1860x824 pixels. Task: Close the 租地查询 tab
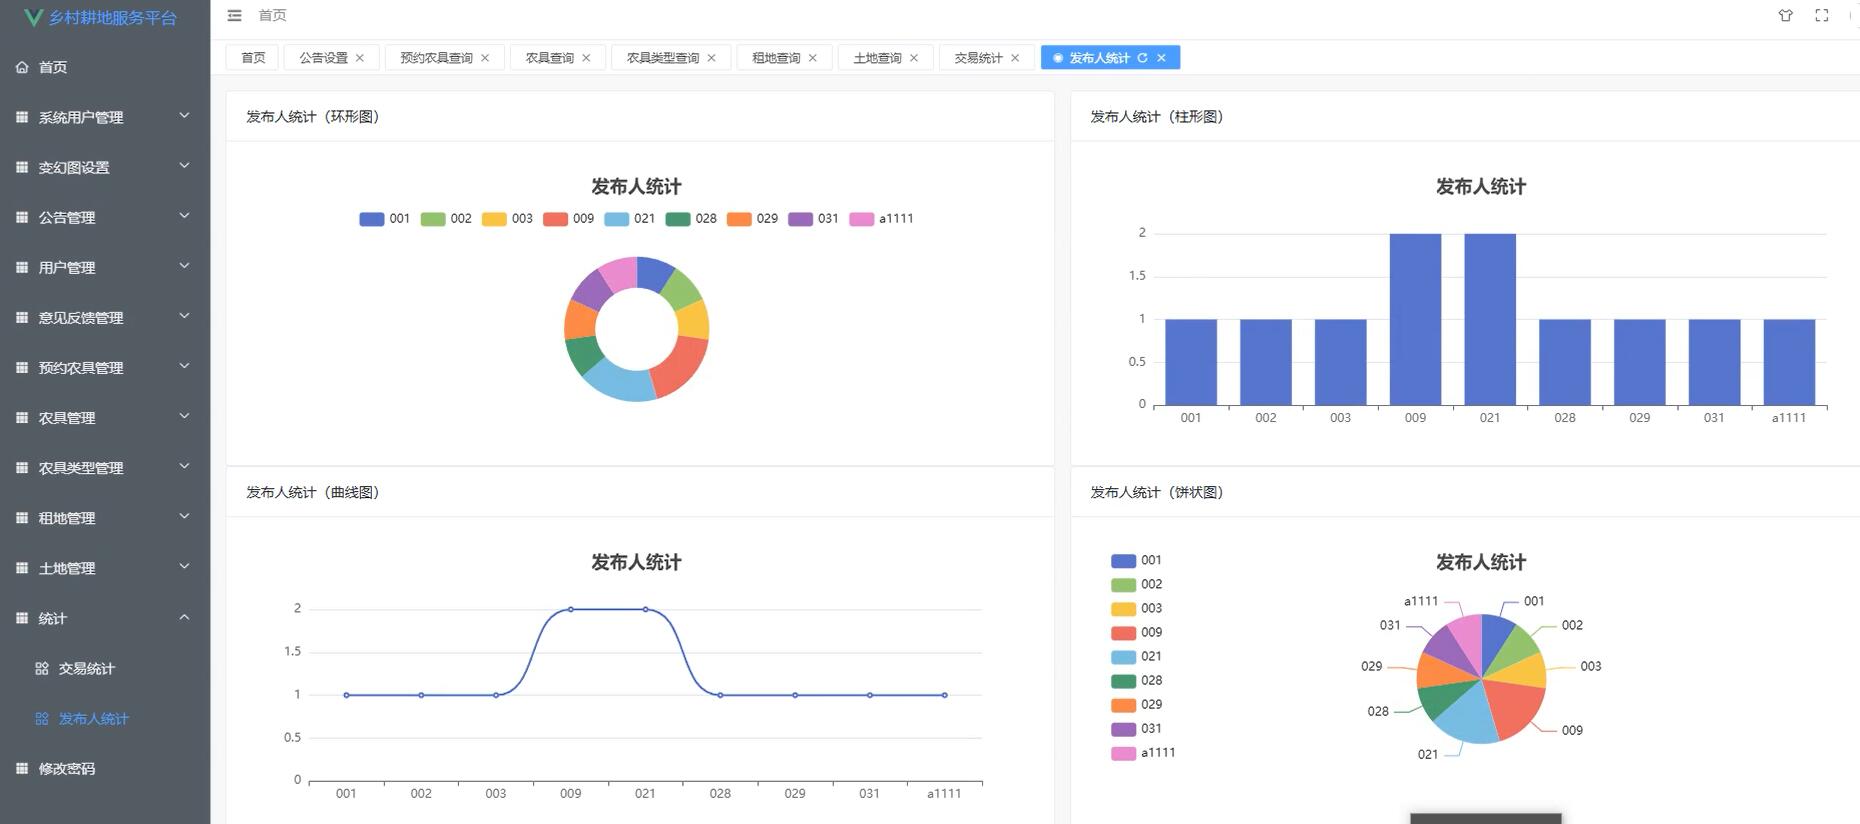pyautogui.click(x=813, y=58)
